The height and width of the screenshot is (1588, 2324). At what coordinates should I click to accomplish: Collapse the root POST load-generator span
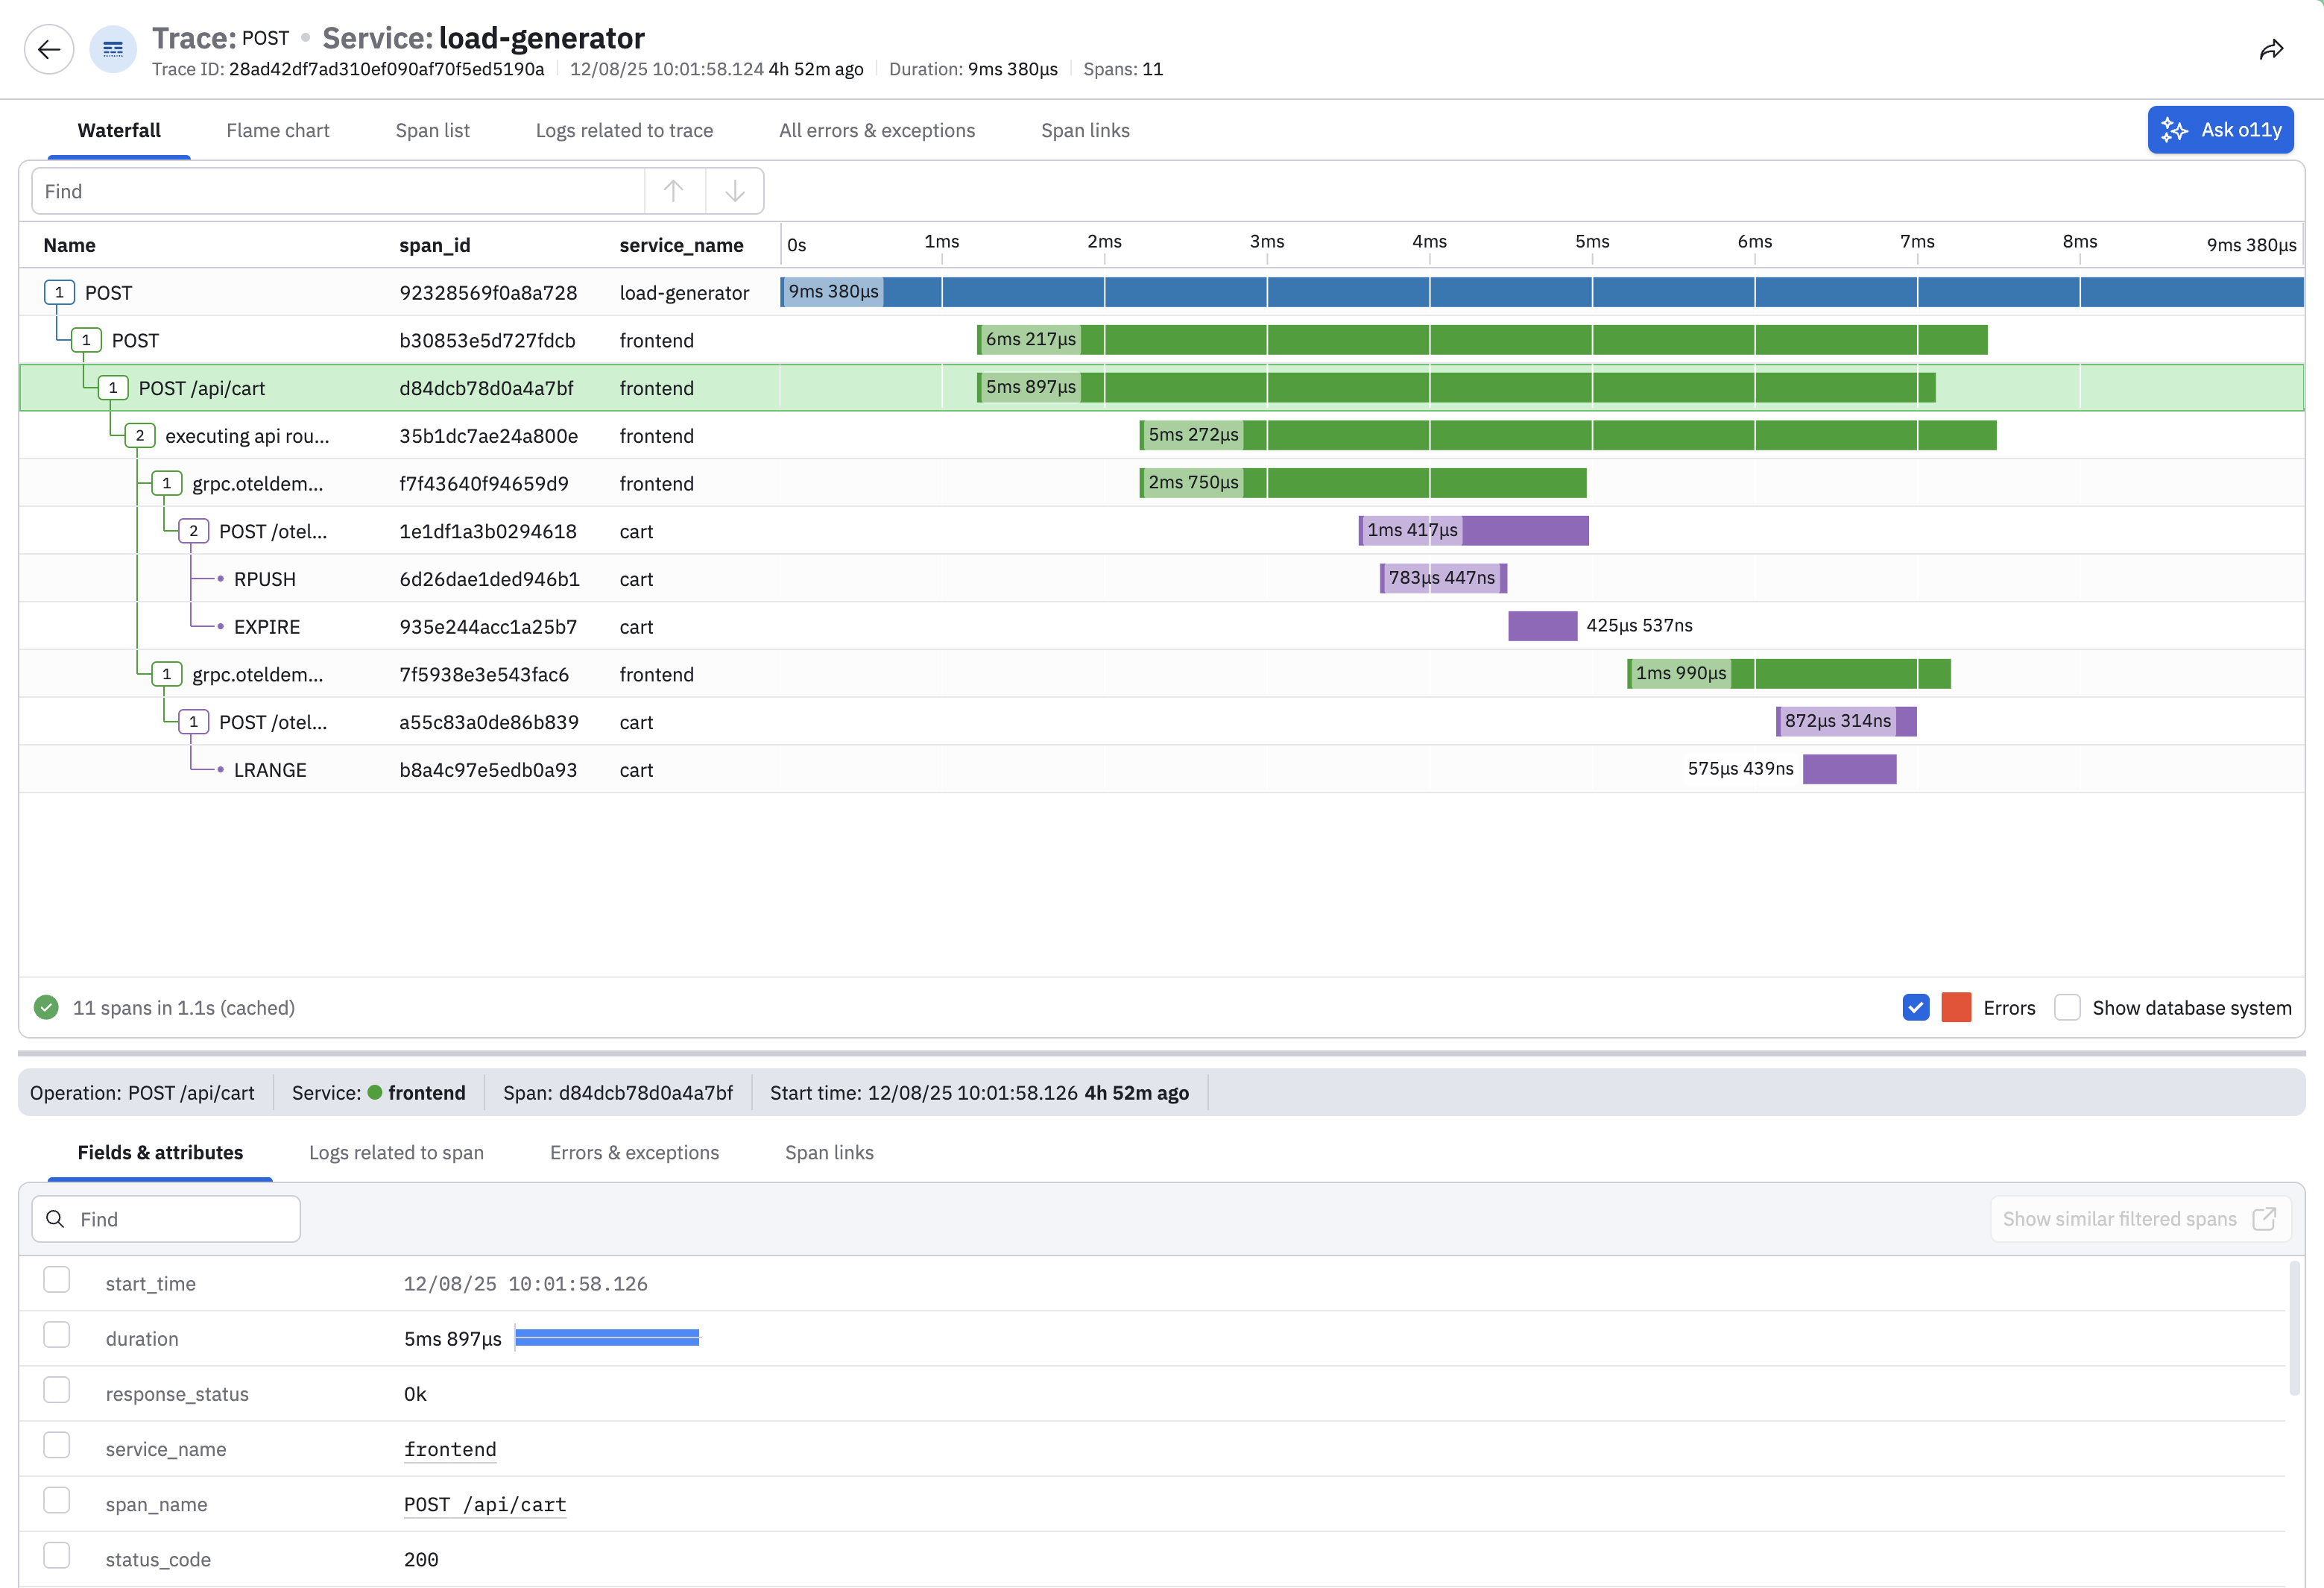[x=59, y=293]
